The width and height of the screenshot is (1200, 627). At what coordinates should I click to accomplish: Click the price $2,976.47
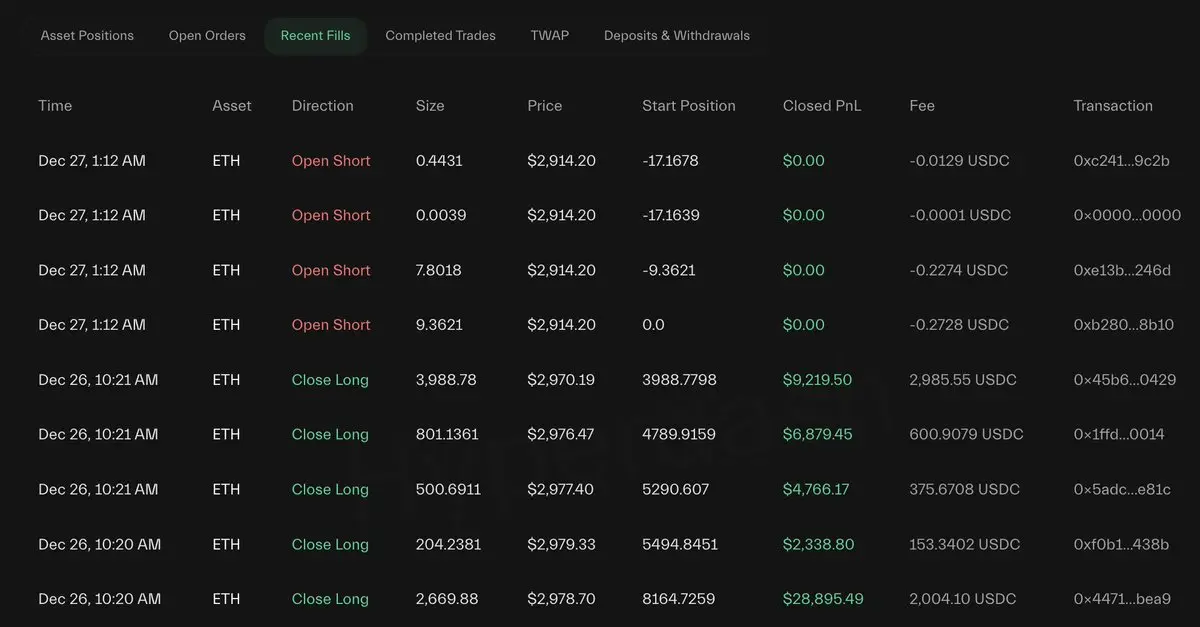point(561,434)
